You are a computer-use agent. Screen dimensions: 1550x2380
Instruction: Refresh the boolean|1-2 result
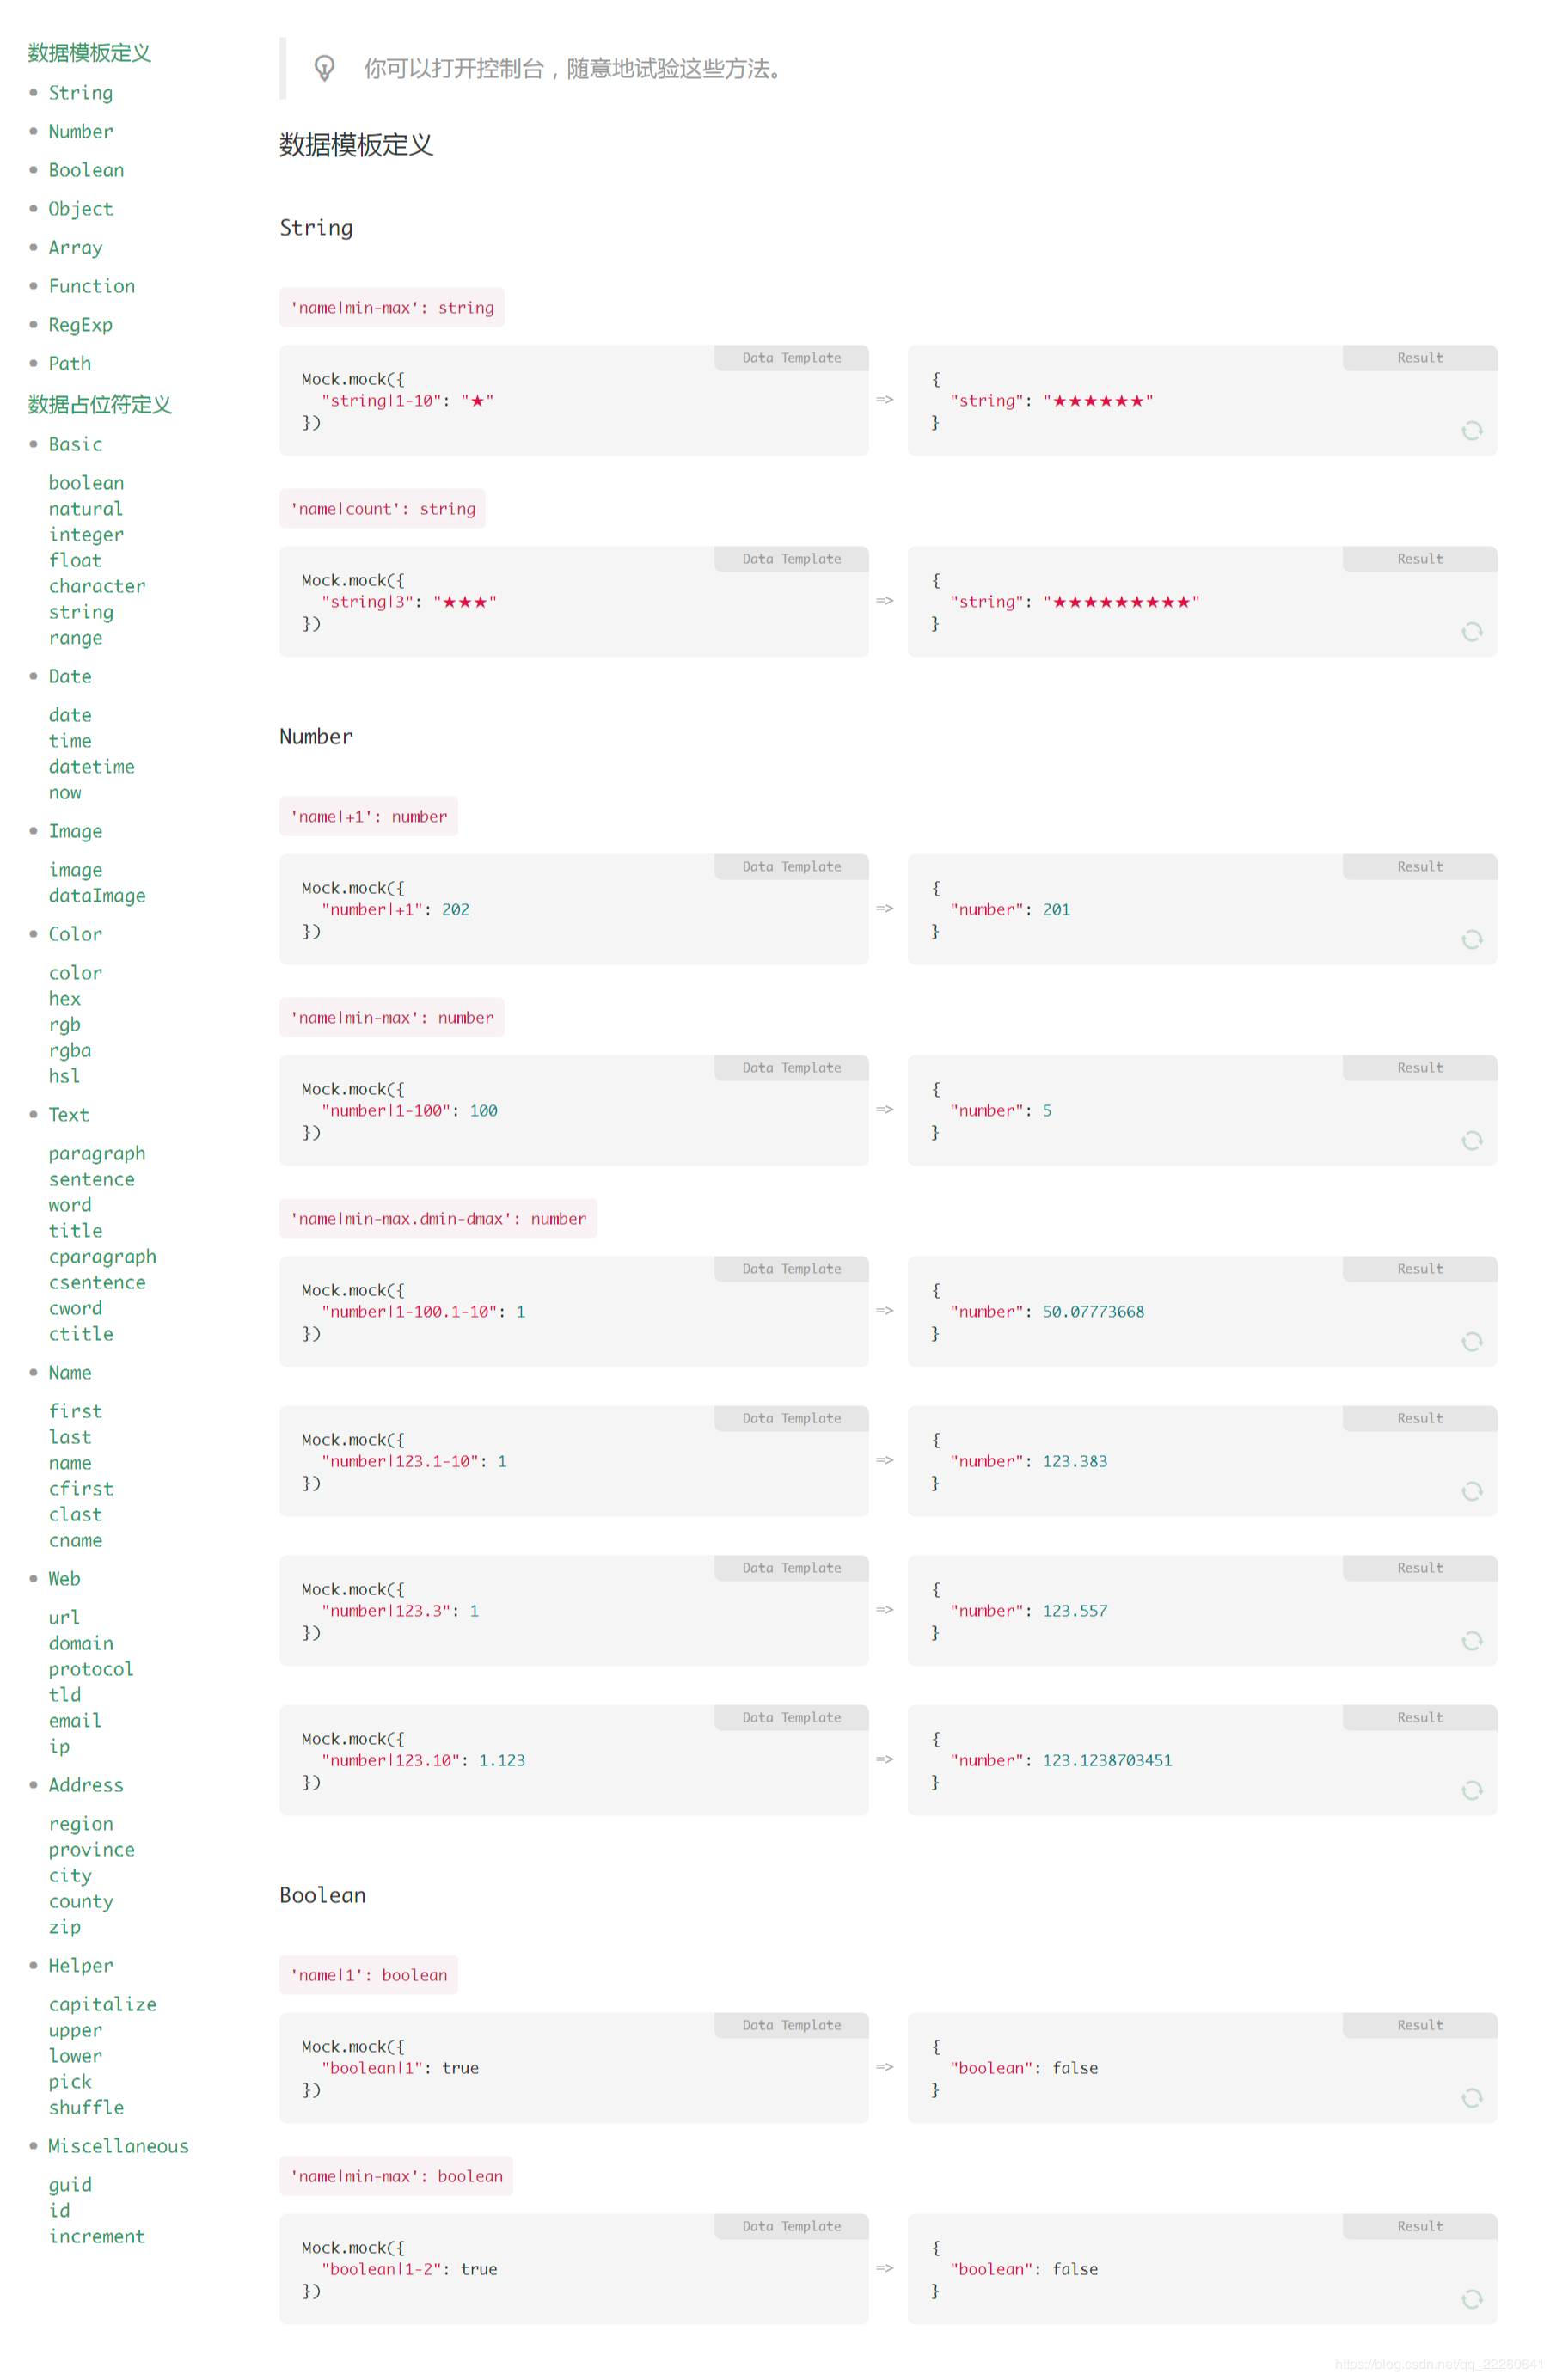coord(1471,2300)
